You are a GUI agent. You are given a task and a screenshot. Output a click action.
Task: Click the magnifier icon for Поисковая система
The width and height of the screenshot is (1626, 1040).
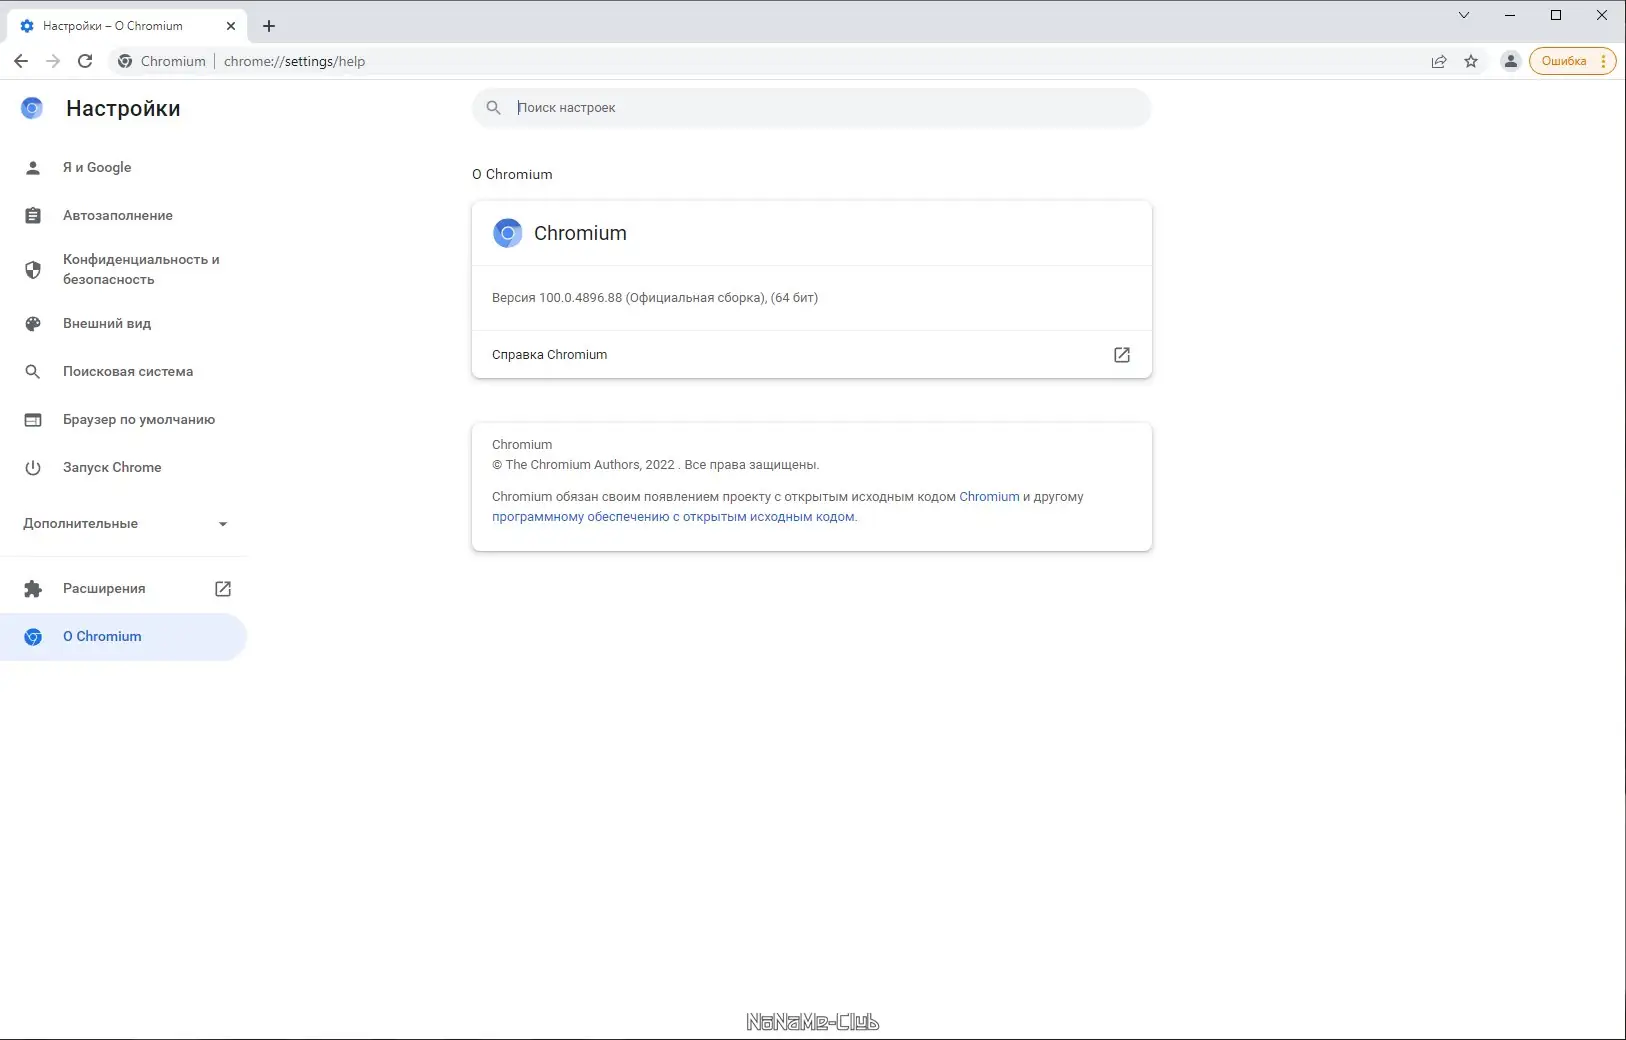(33, 372)
